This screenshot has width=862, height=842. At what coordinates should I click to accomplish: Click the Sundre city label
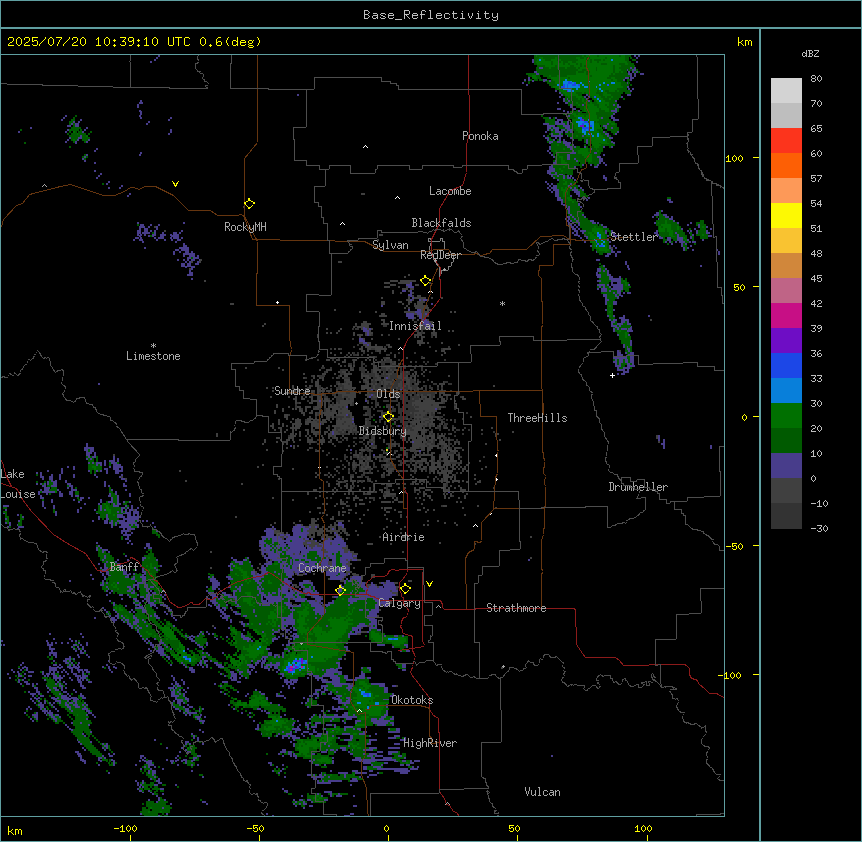(x=292, y=391)
